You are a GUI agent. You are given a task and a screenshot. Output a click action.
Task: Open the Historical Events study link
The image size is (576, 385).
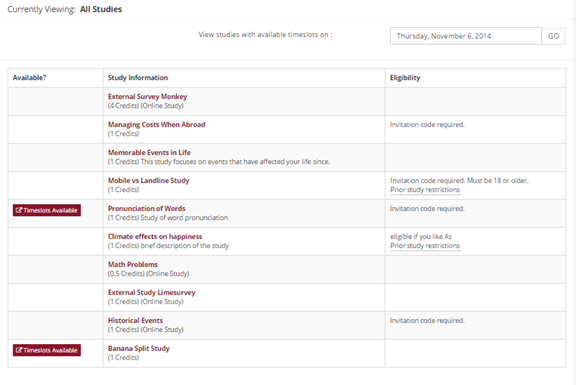(135, 320)
